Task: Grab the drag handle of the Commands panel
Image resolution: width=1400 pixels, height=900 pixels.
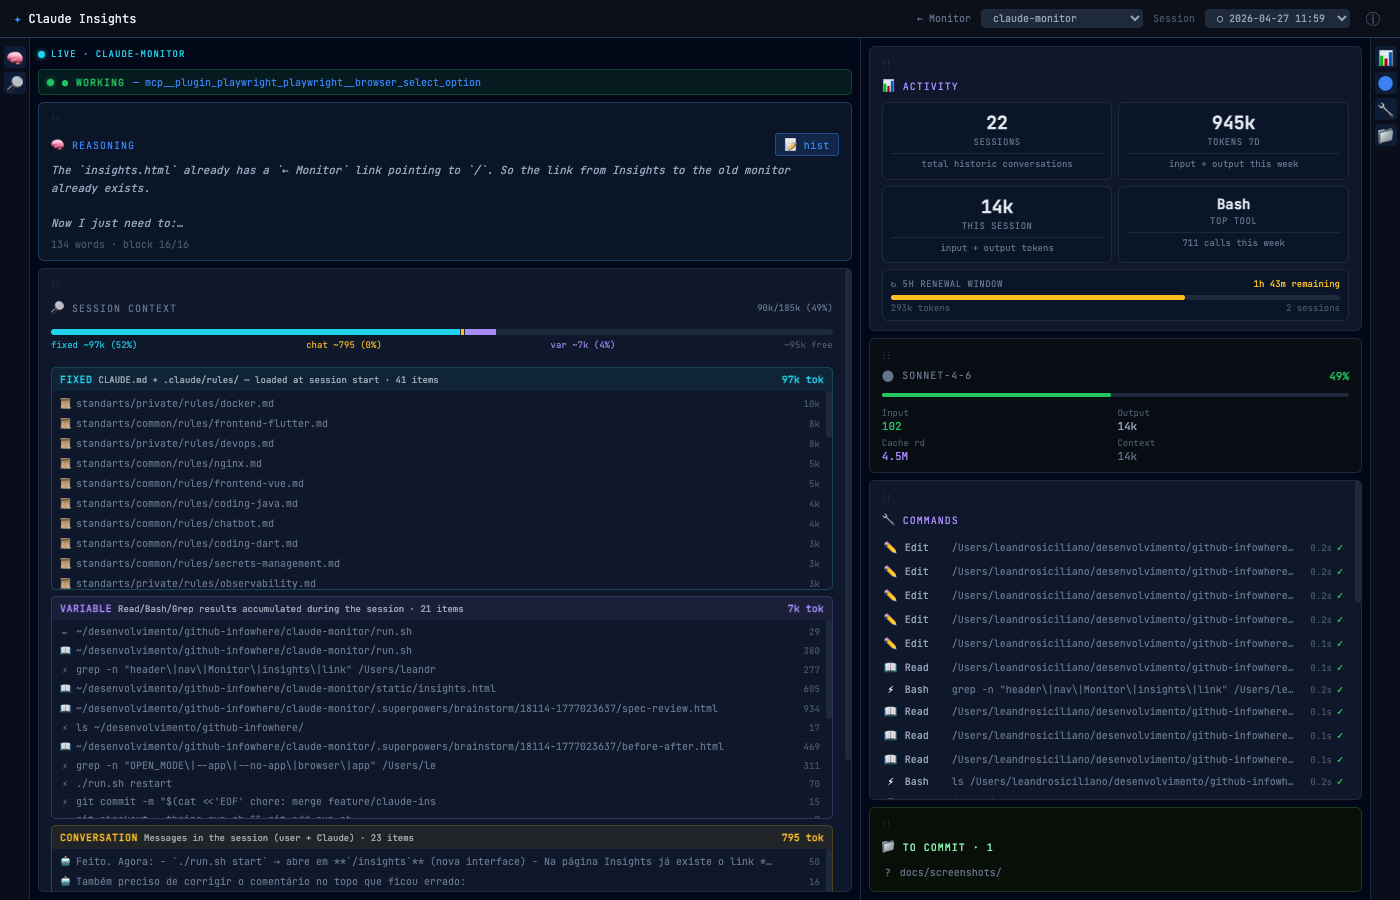Action: tap(886, 497)
